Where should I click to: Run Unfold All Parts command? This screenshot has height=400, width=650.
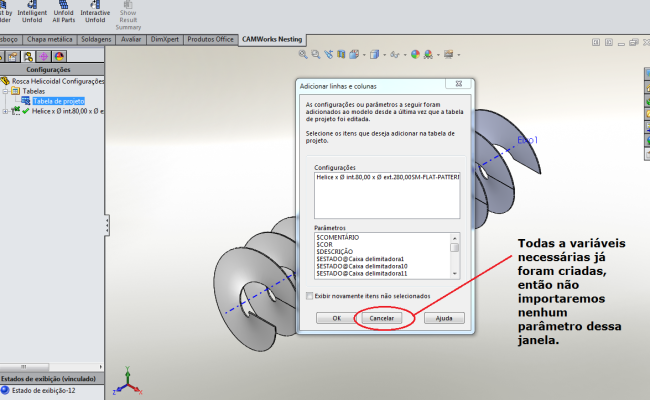coord(63,14)
